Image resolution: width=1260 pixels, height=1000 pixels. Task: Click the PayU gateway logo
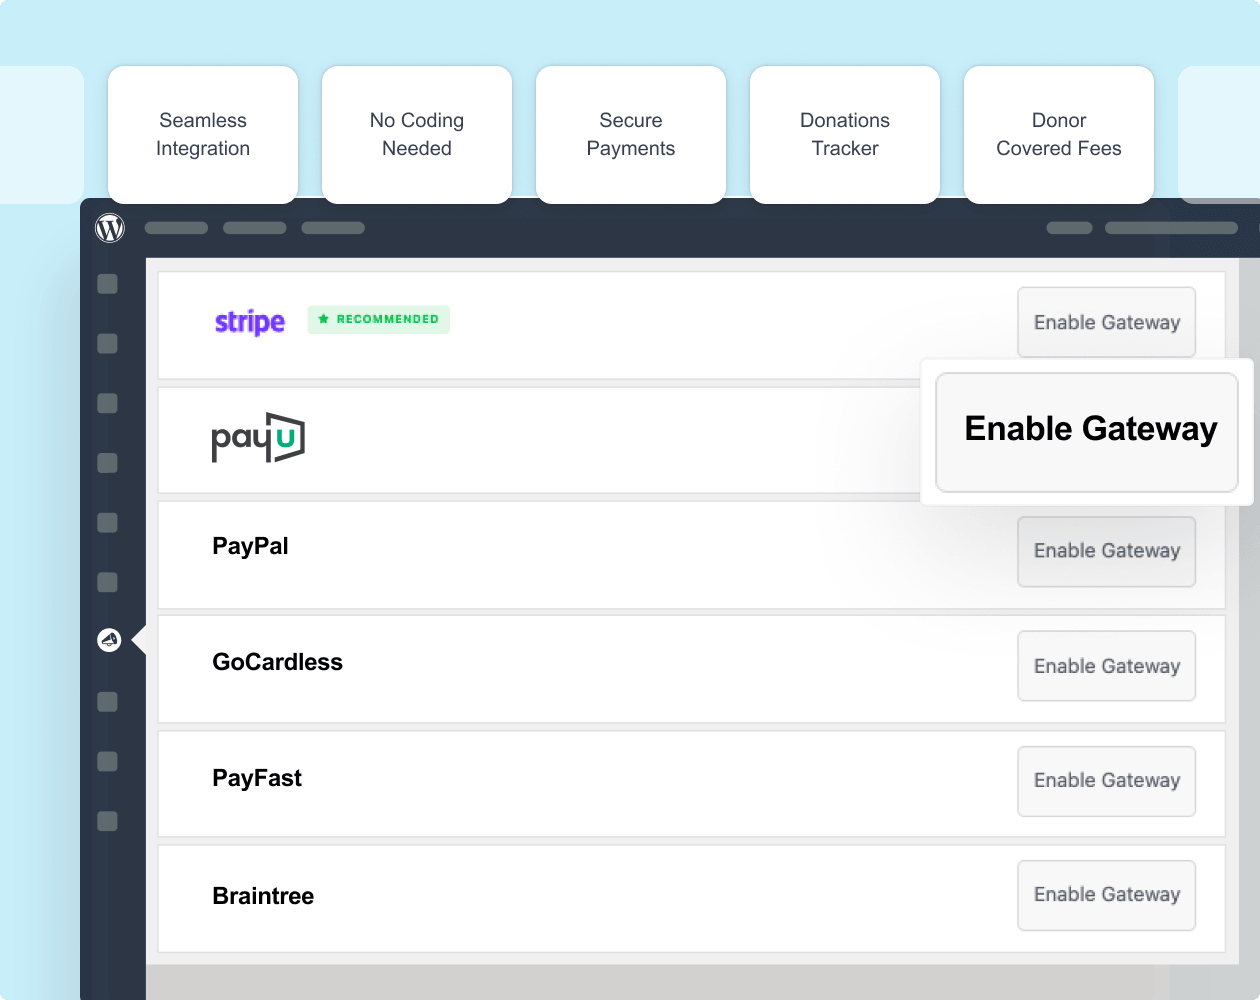[x=258, y=438]
